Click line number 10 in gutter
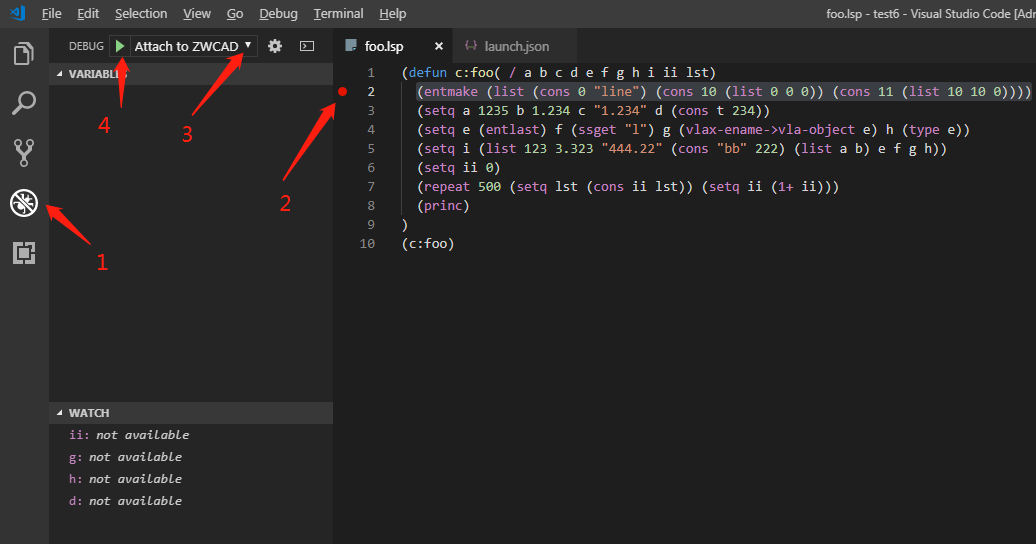Image resolution: width=1036 pixels, height=544 pixels. (367, 244)
